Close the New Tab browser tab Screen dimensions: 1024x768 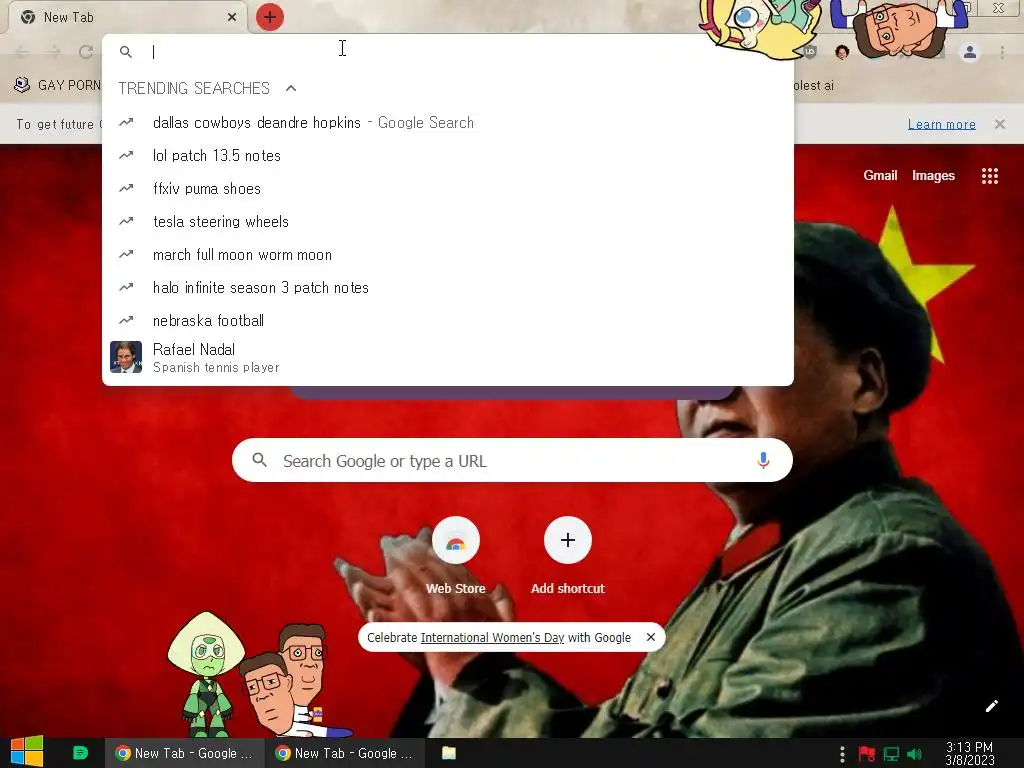click(x=232, y=17)
